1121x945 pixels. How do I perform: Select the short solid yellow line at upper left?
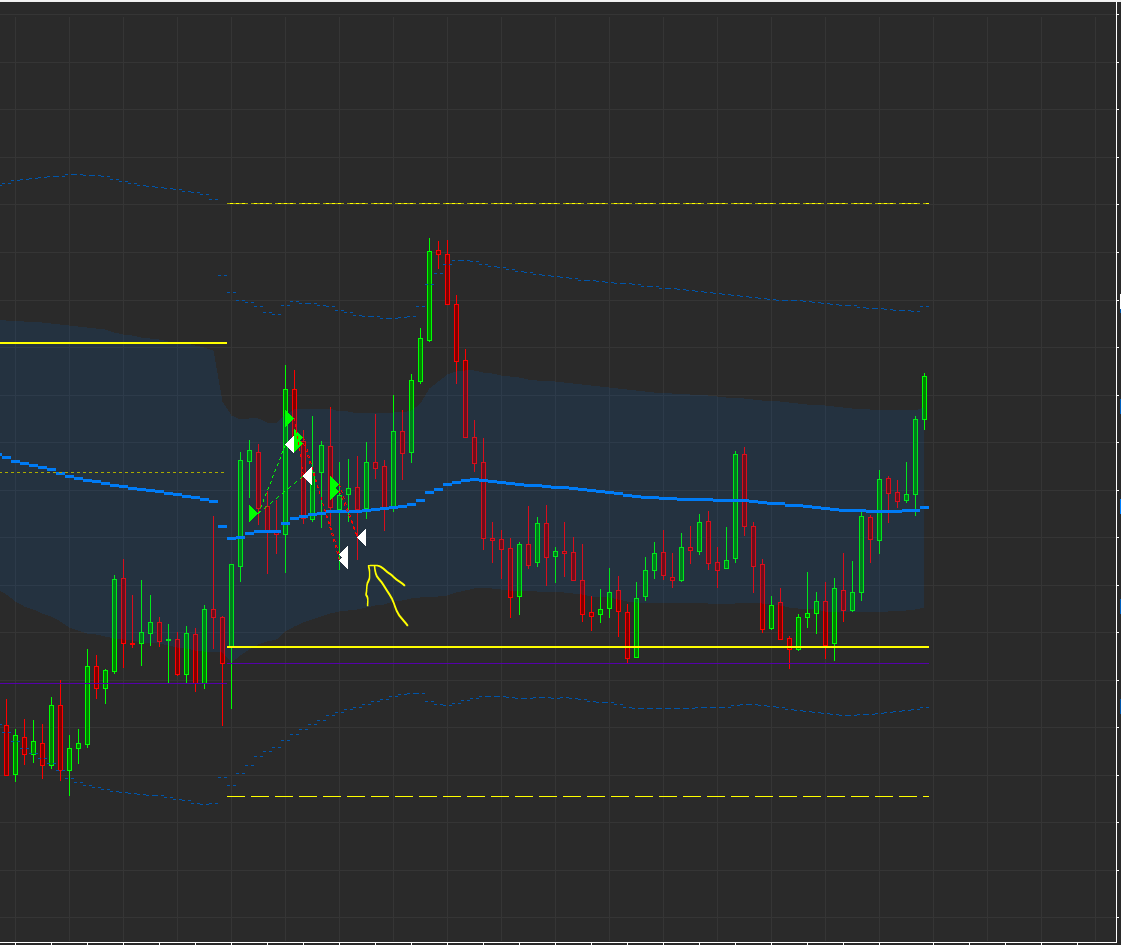coord(113,343)
